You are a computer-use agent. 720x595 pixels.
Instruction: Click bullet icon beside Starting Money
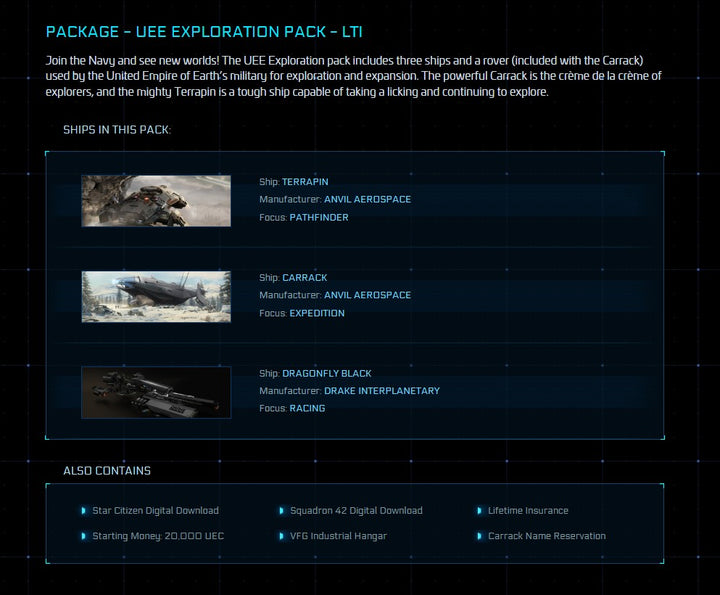84,536
